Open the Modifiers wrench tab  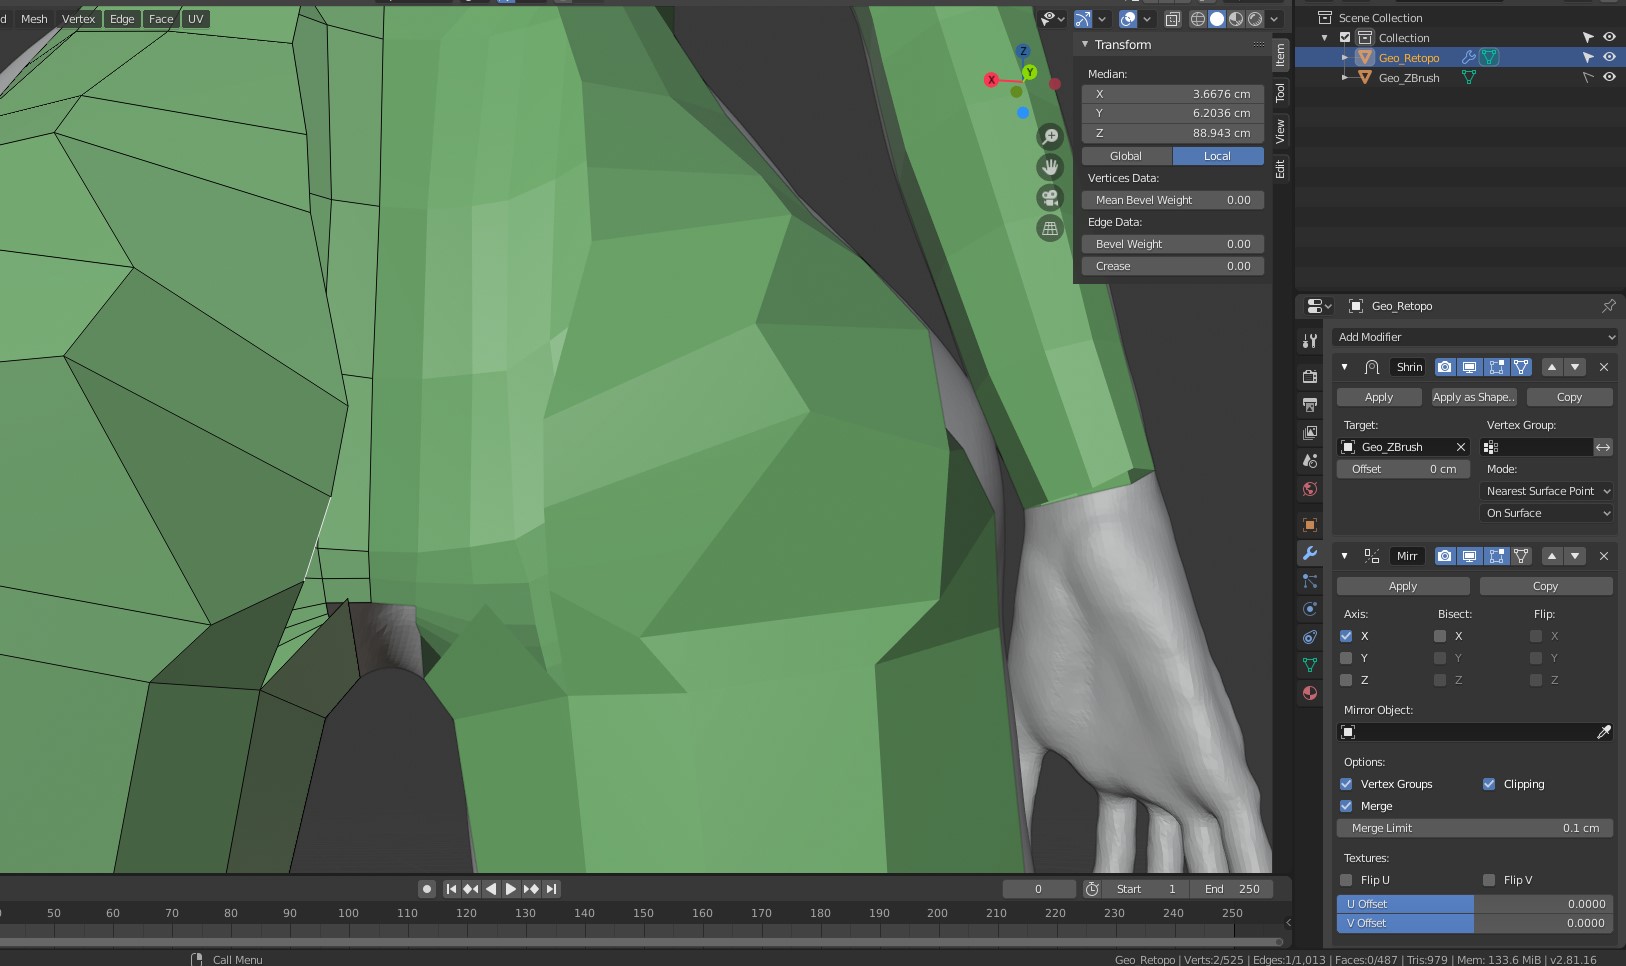1310,553
